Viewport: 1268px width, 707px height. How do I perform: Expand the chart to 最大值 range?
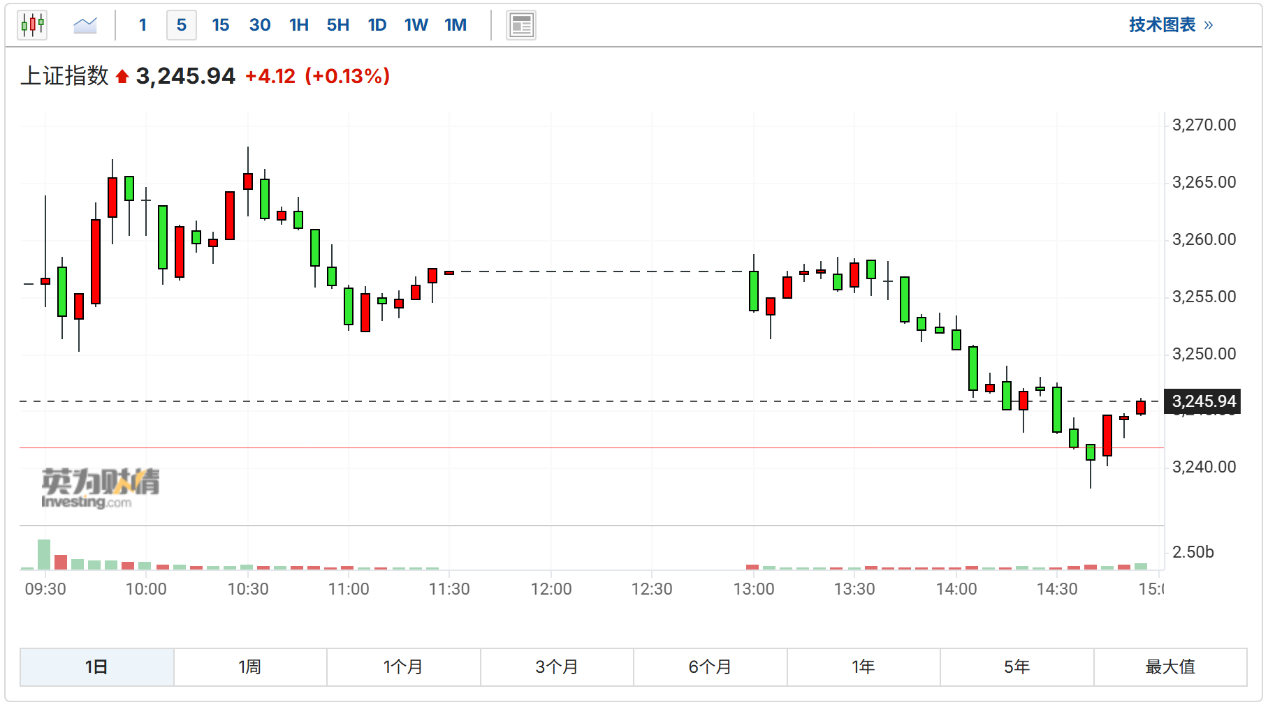[x=1170, y=667]
